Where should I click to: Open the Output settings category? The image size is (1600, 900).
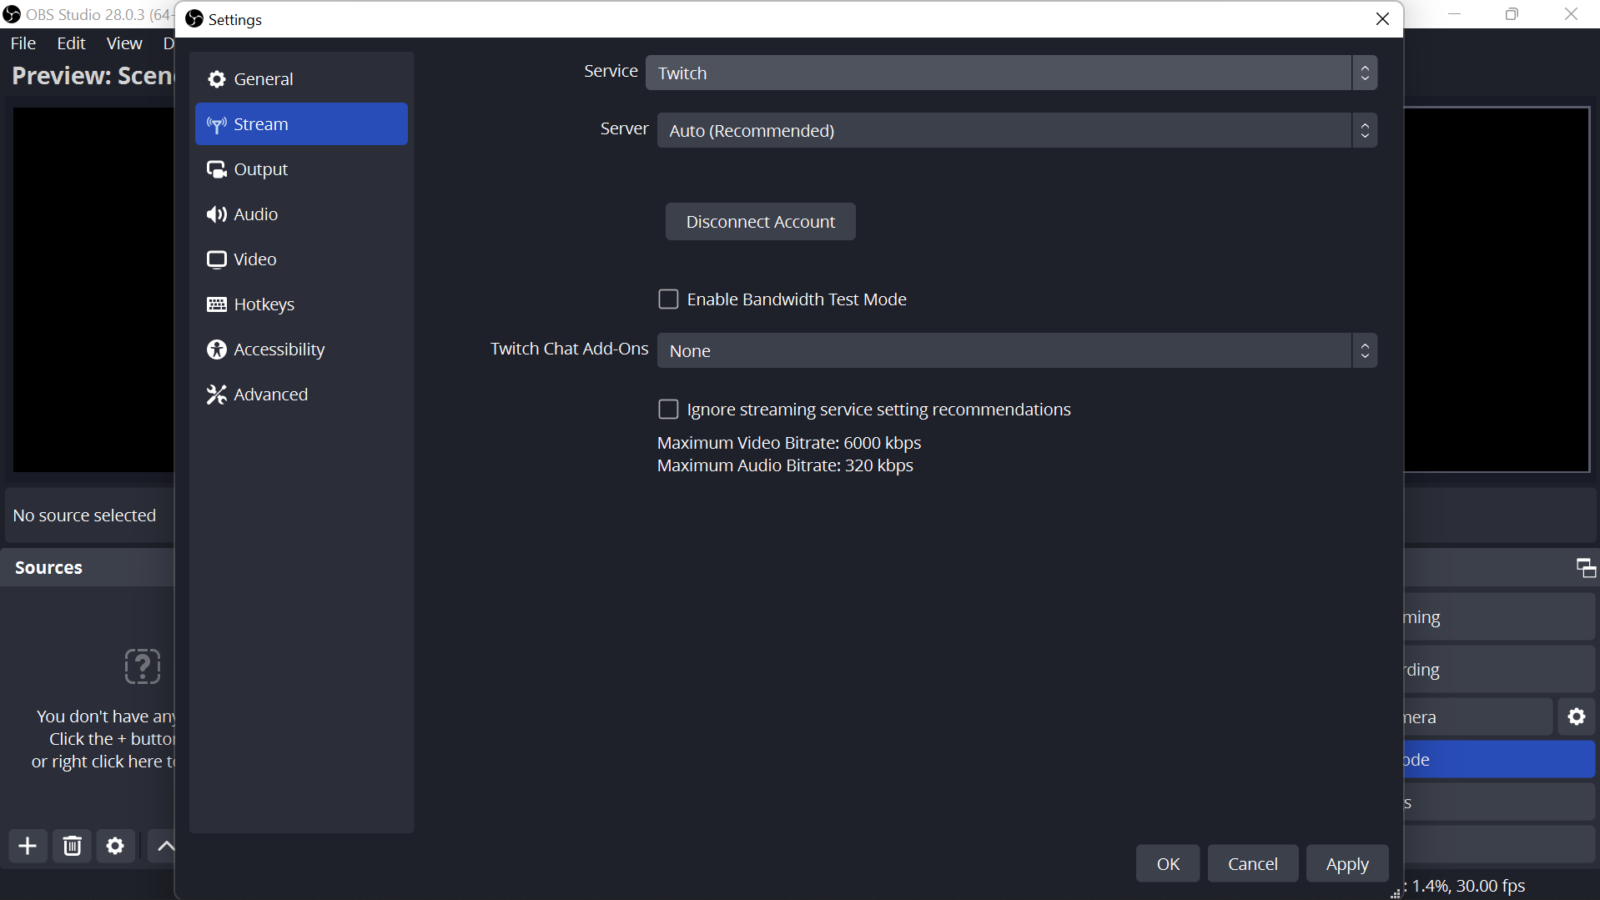[x=301, y=169]
